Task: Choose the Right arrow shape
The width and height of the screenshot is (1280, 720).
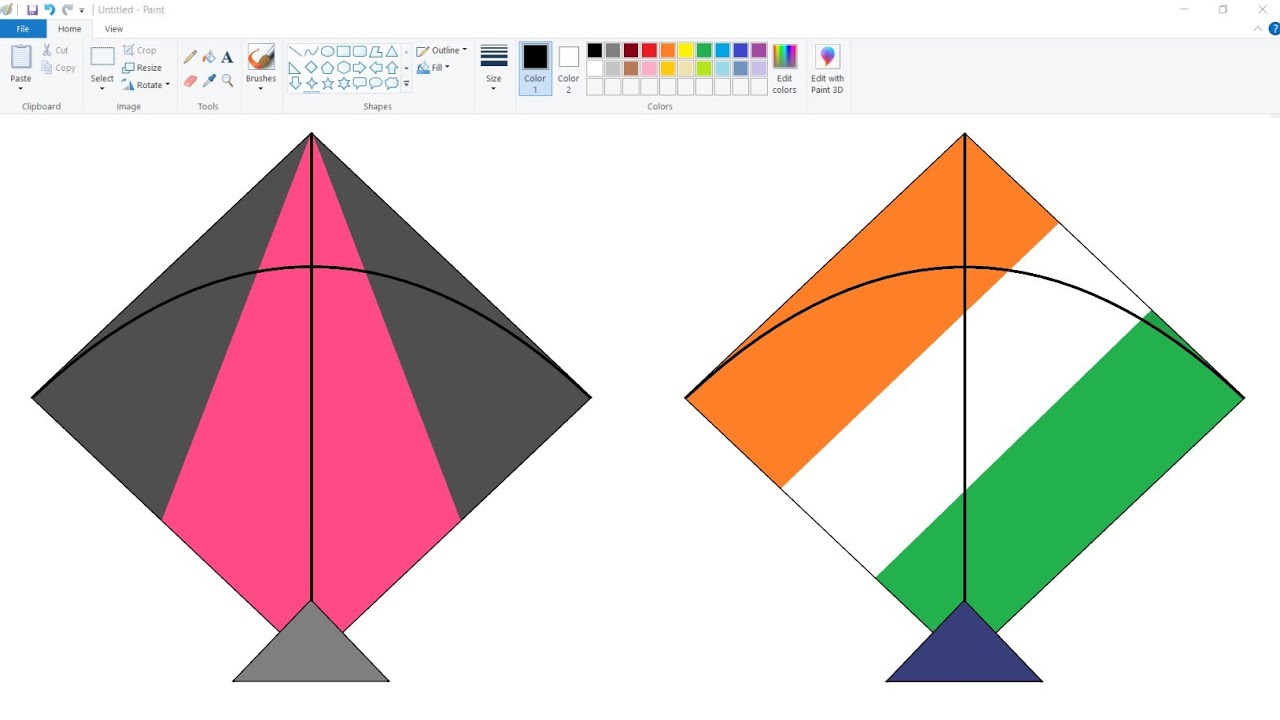Action: (x=359, y=67)
